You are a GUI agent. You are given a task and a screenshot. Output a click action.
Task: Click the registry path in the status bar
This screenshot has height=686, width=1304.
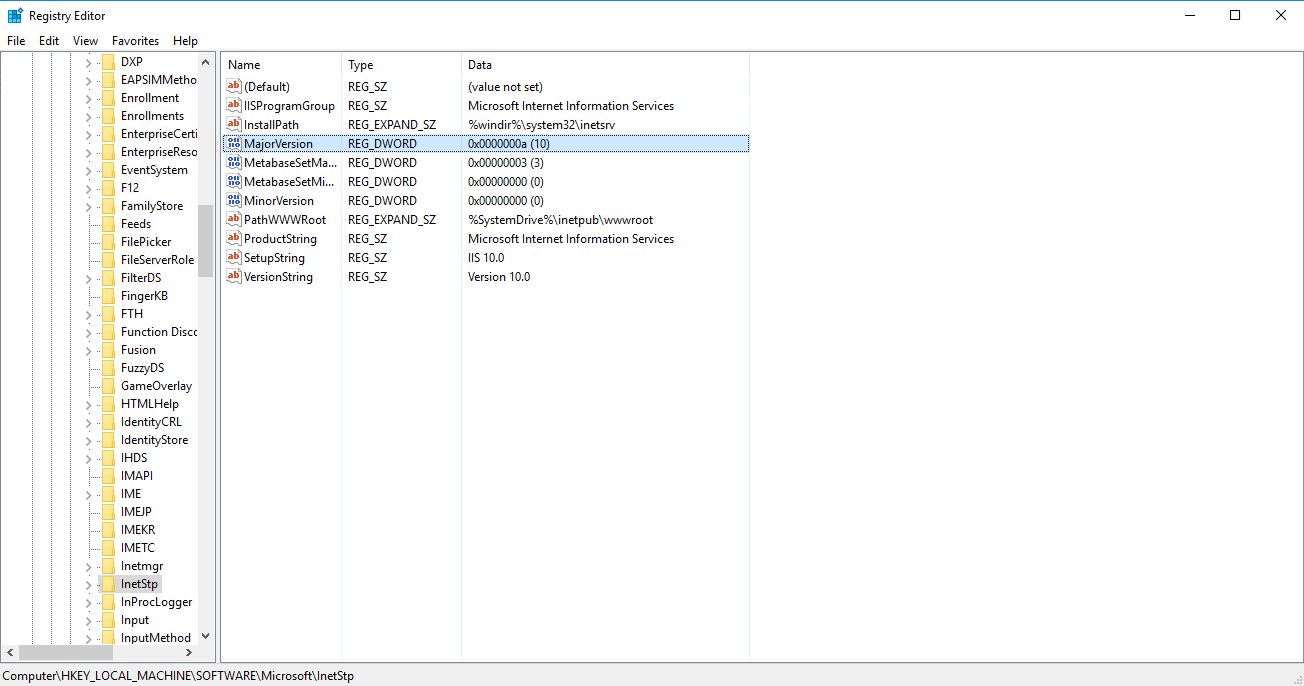(178, 676)
